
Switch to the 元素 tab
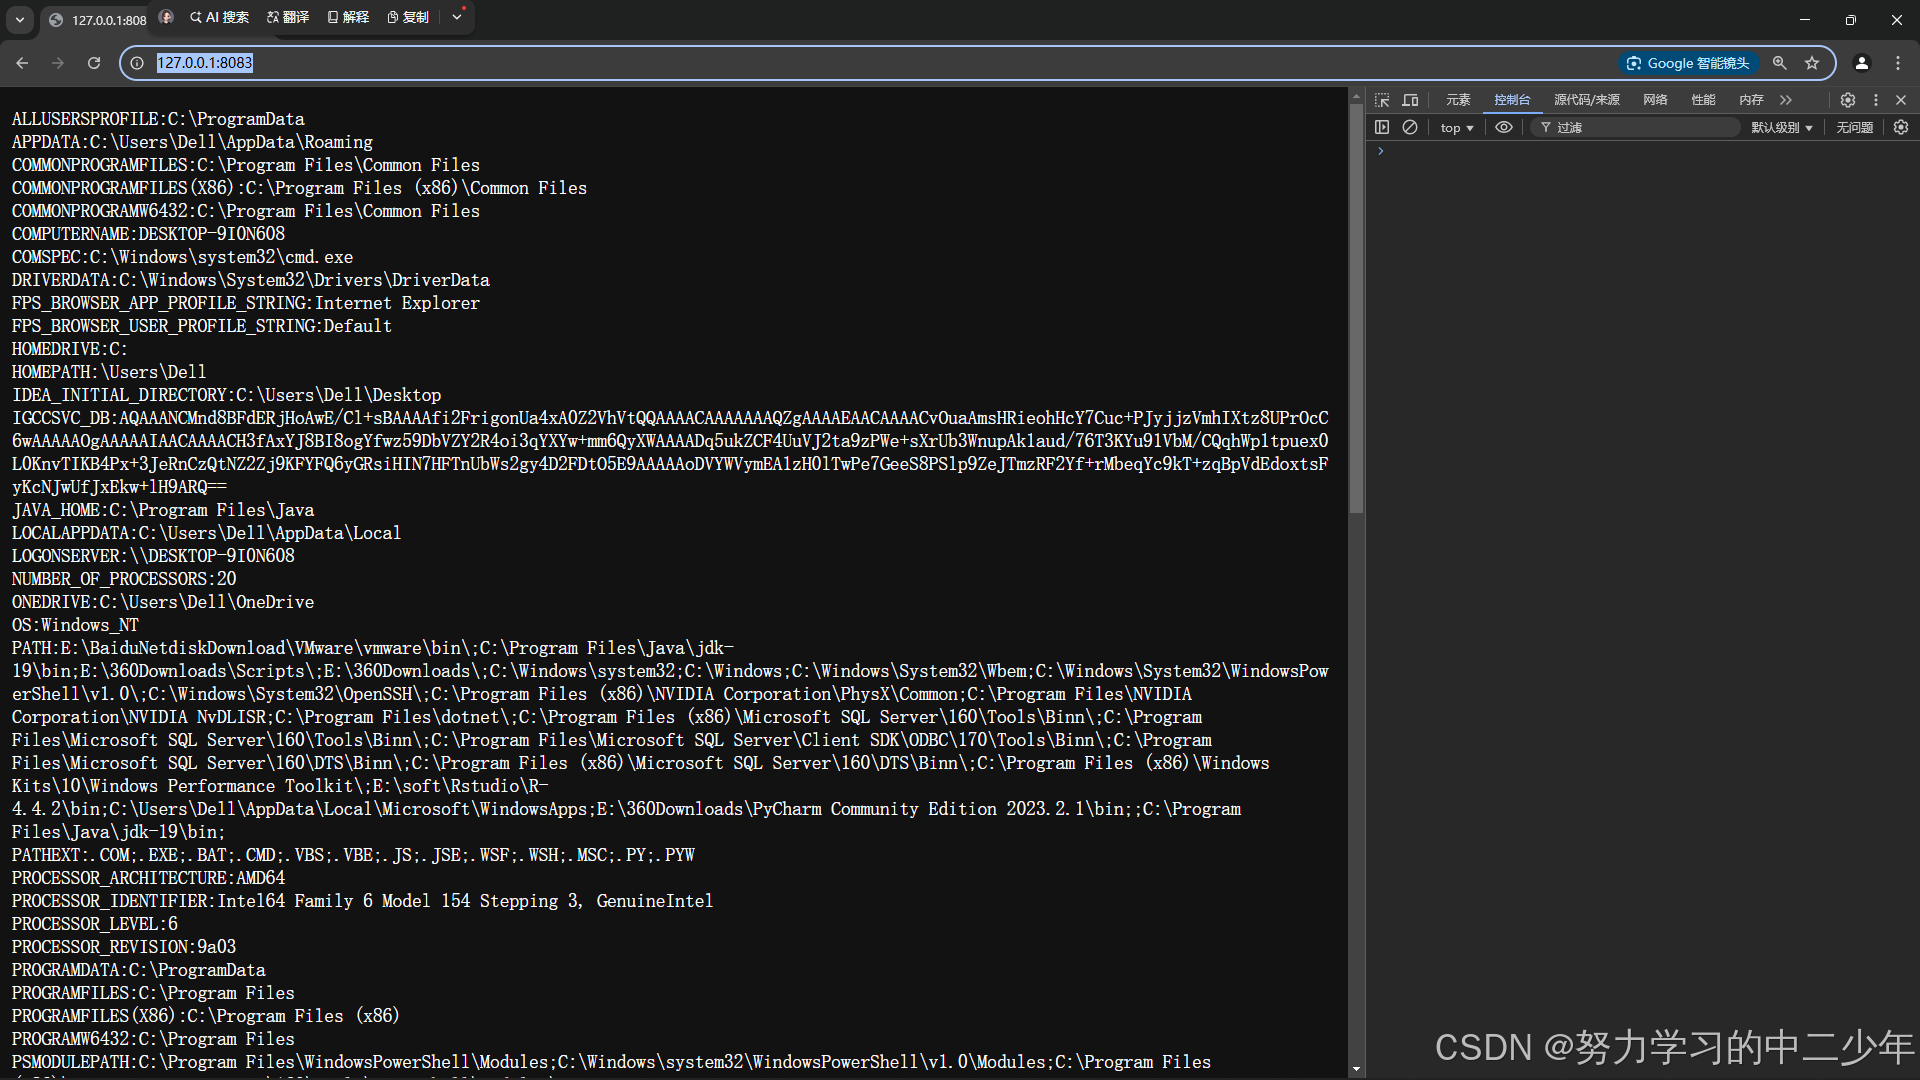click(x=1458, y=100)
